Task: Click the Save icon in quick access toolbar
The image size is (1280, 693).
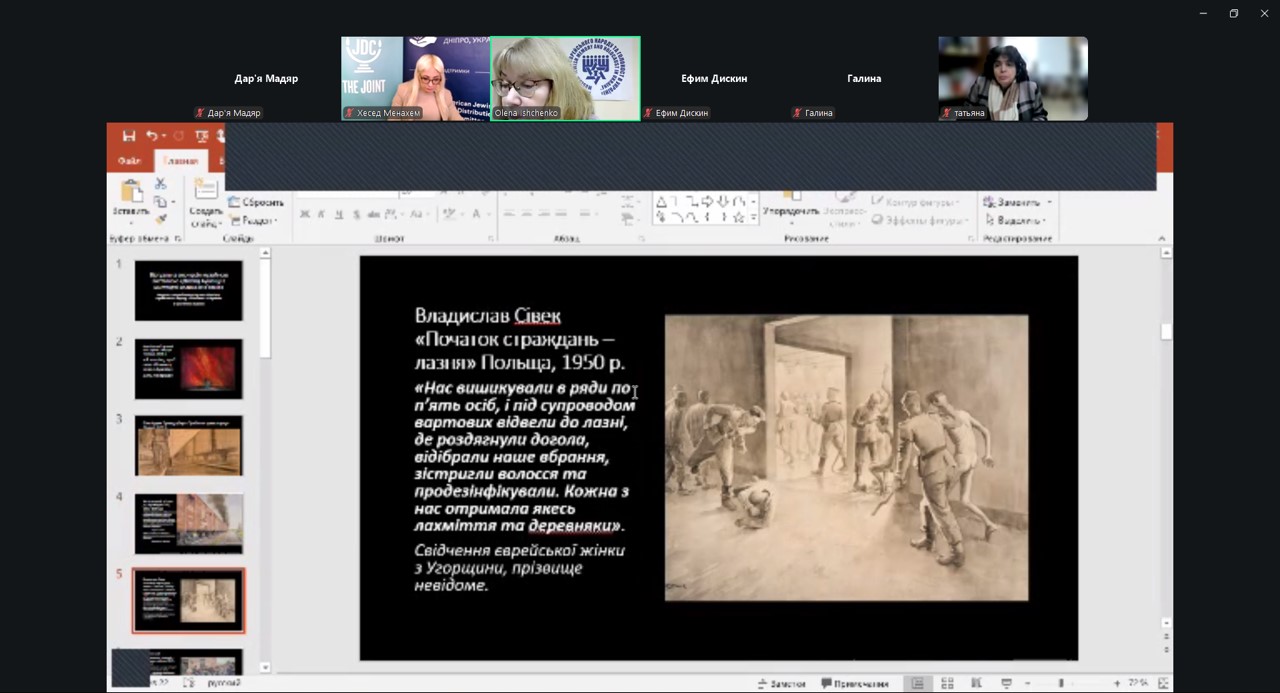Action: pos(129,136)
